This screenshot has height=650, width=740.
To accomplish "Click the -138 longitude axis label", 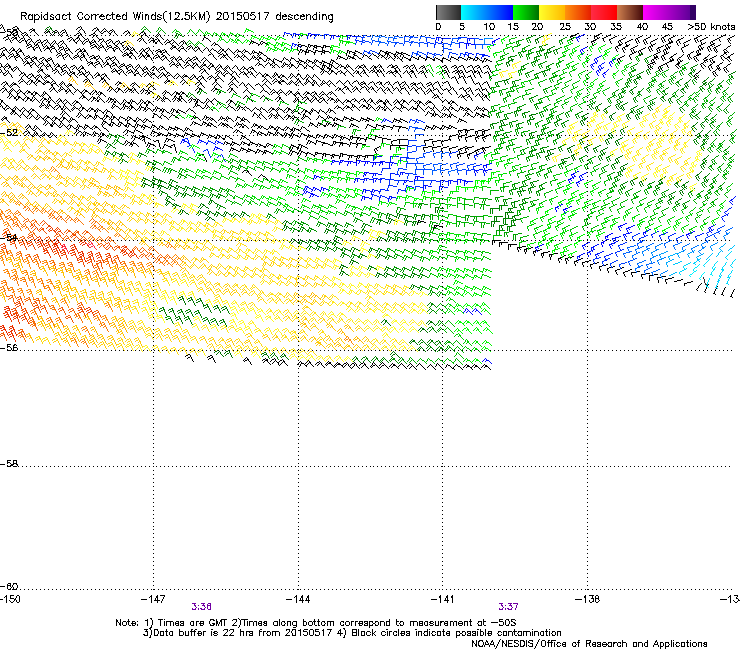I will pos(588,599).
